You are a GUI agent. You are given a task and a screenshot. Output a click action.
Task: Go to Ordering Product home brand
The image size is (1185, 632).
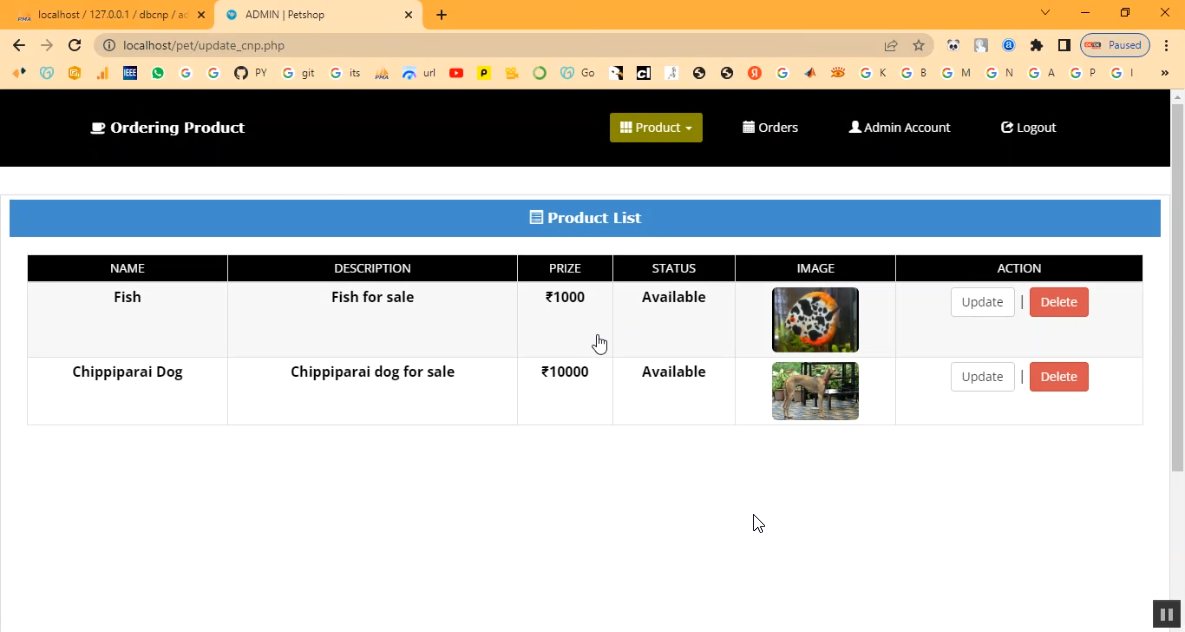pos(167,128)
